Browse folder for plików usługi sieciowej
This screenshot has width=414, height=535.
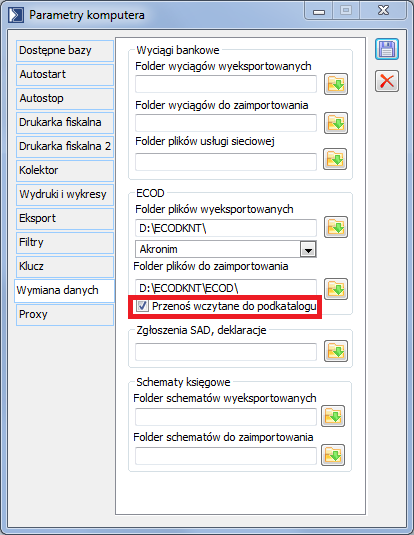335,159
